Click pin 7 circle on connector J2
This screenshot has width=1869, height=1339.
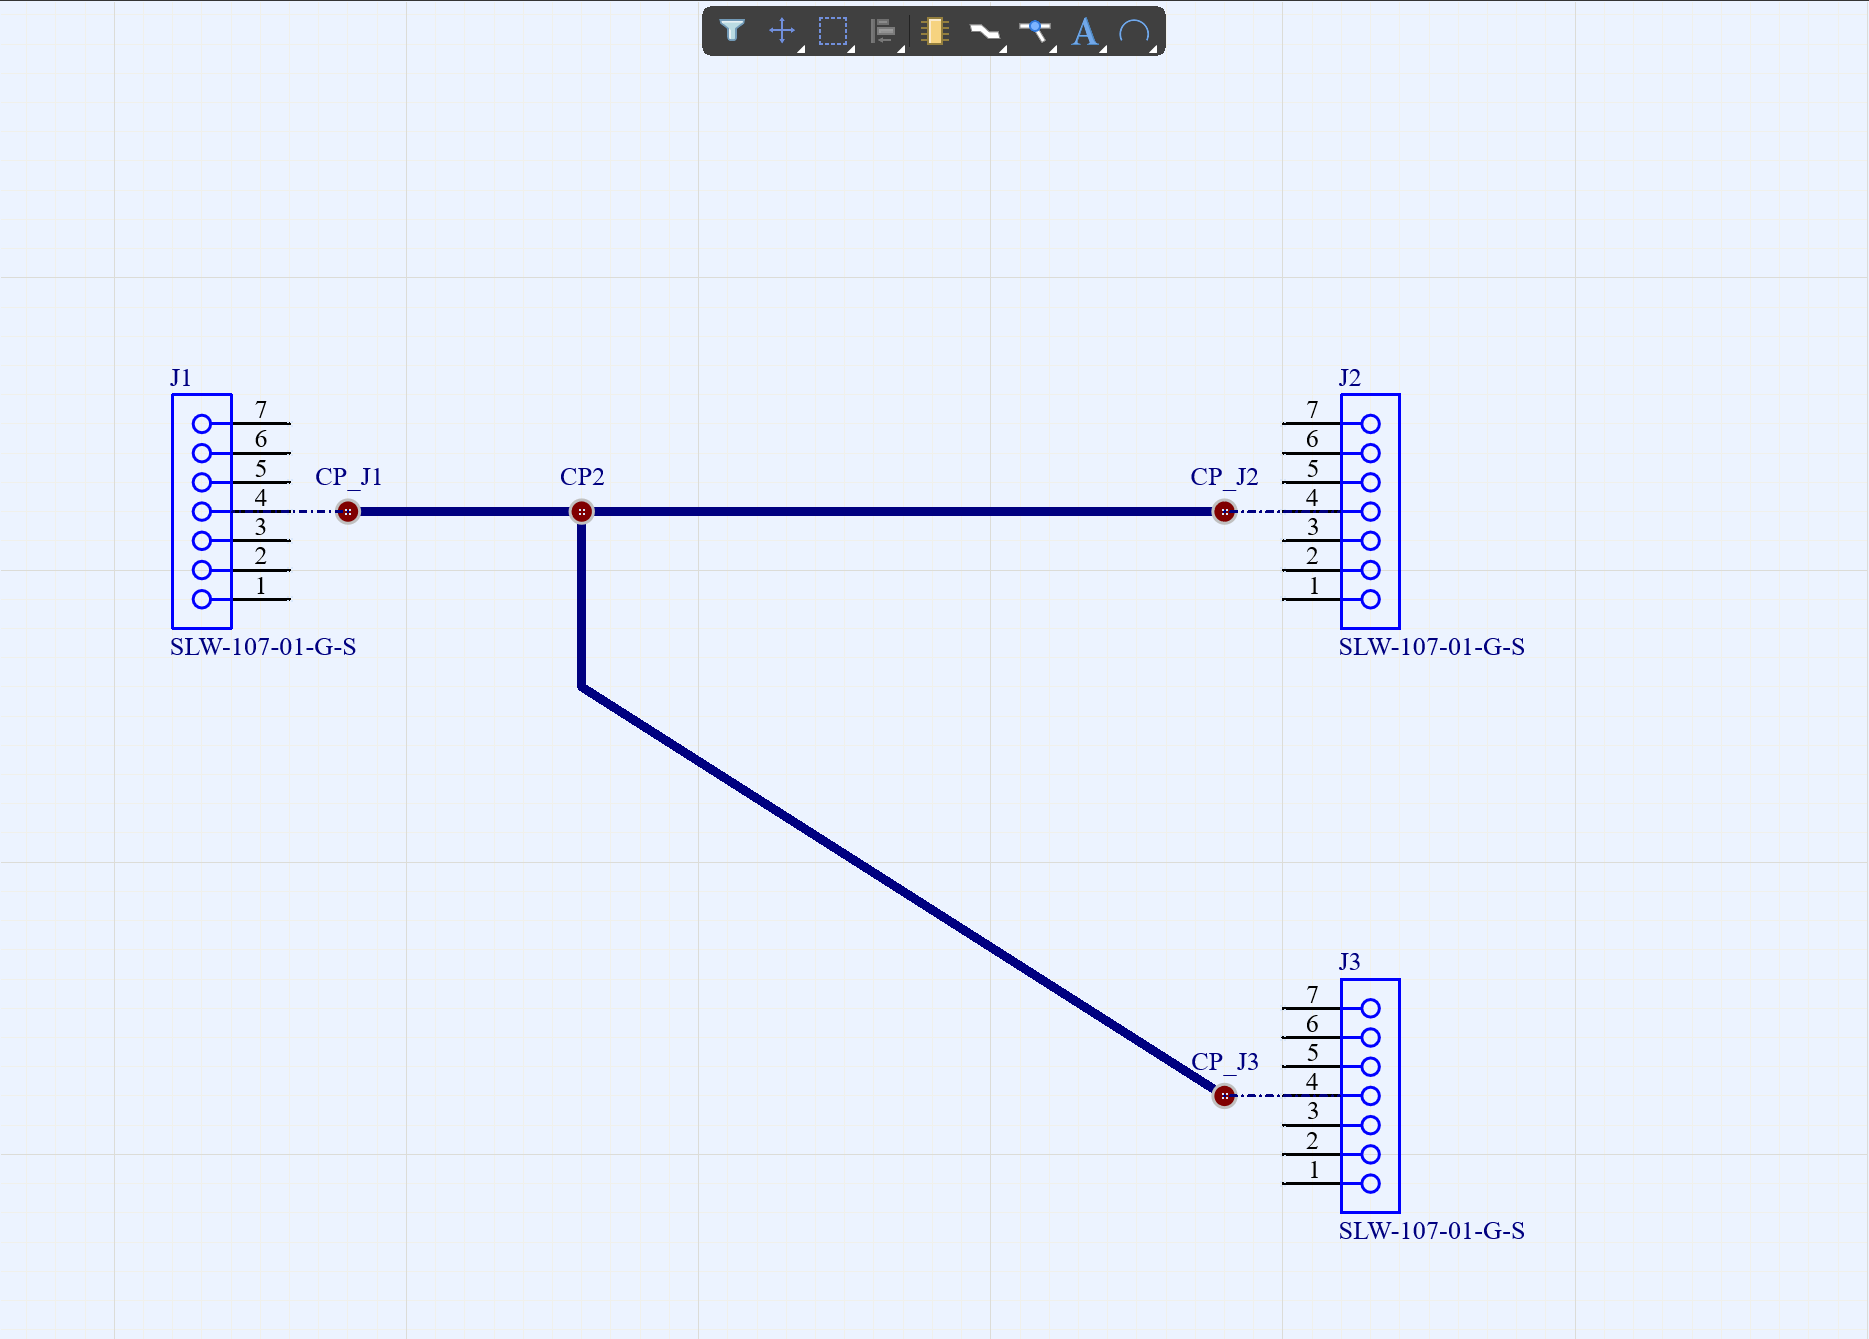tap(1370, 424)
